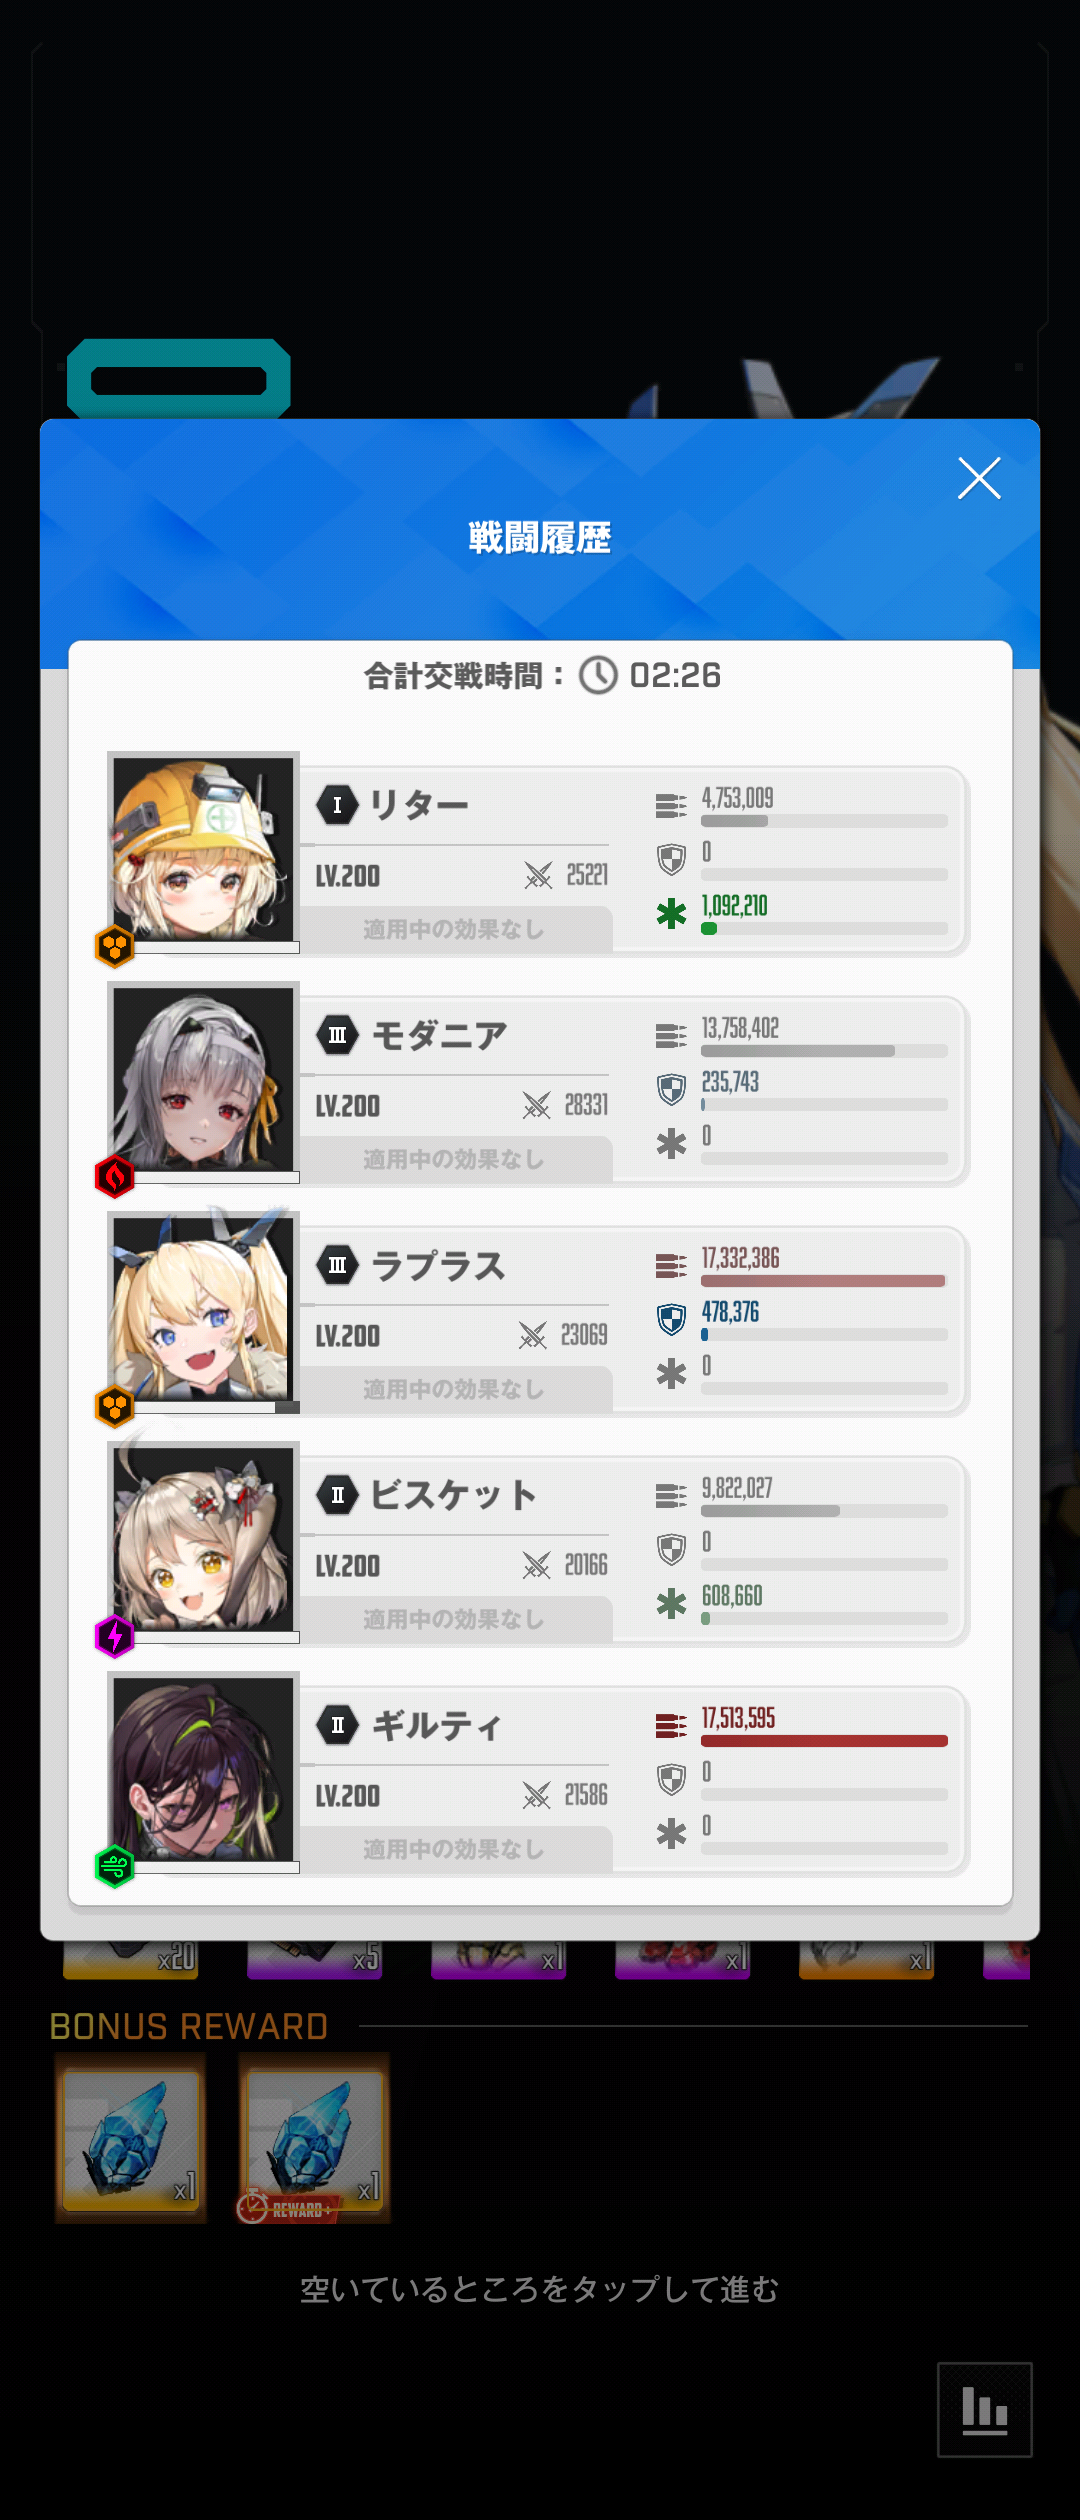Select ラプラス's portrait thumbnail
Image resolution: width=1080 pixels, height=2520 pixels.
coord(203,1308)
